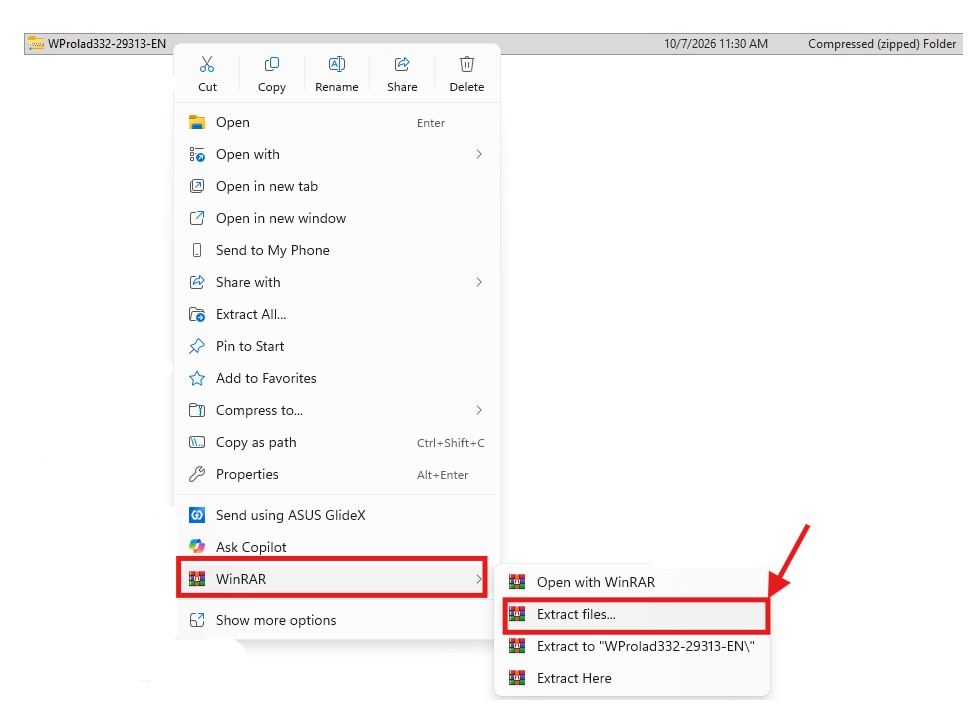
Task: Click the Cut scissors icon
Action: pos(207,64)
